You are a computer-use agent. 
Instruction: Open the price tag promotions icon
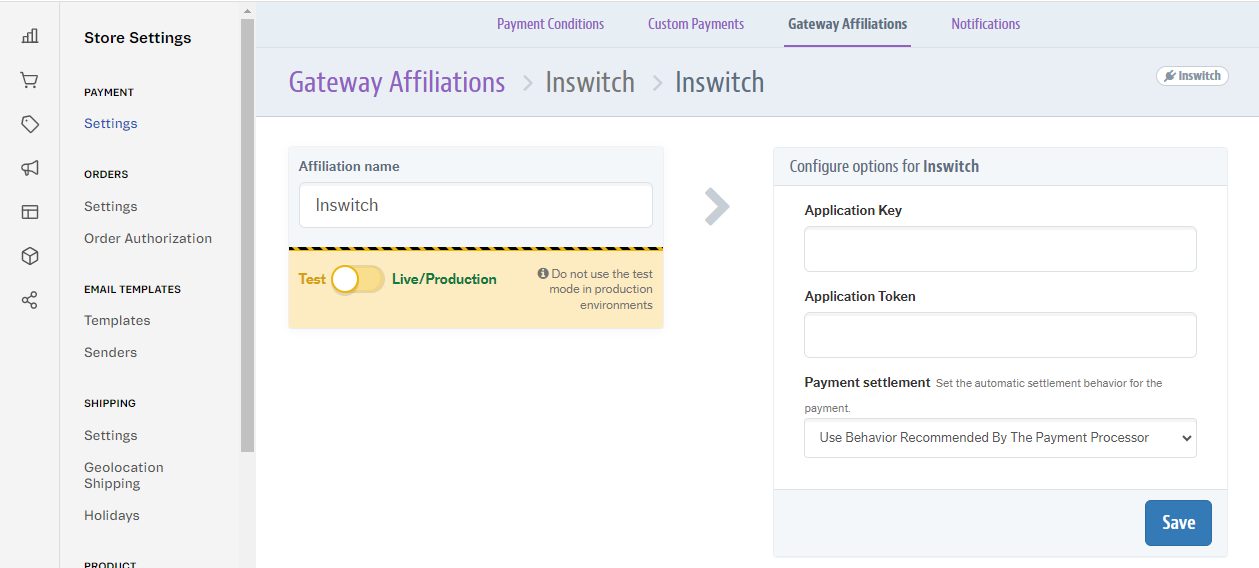tap(30, 124)
